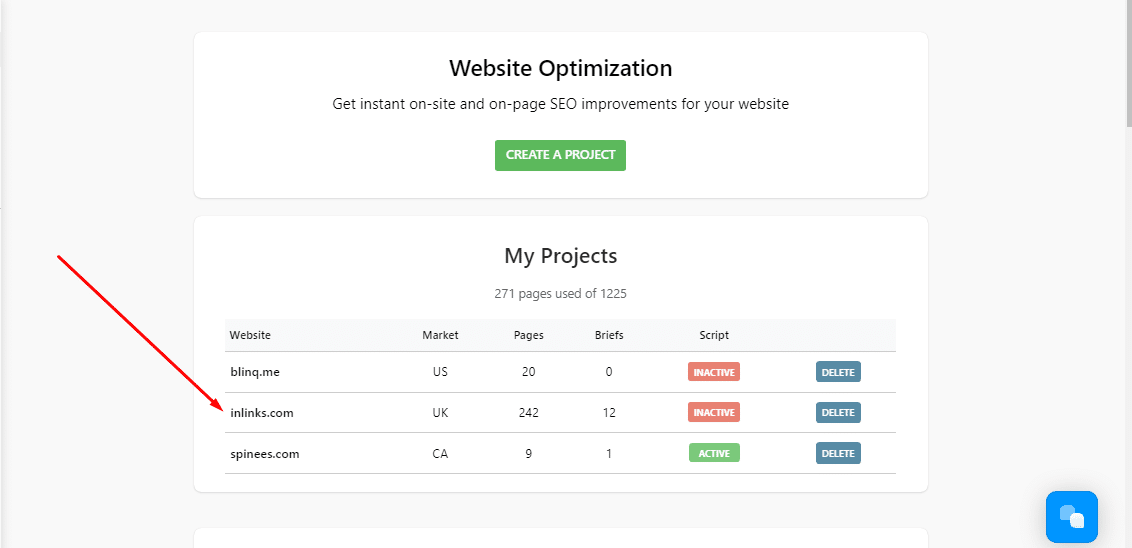Sort table by Pages column header
This screenshot has height=548, width=1132.
coord(528,335)
